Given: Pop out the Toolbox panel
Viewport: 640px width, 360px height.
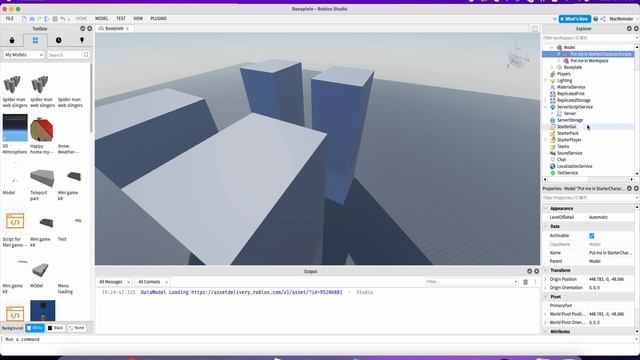Looking at the screenshot, I should (82, 29).
